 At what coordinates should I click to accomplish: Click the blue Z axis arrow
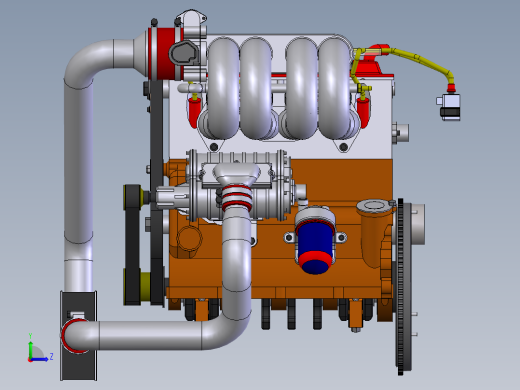tap(41, 359)
